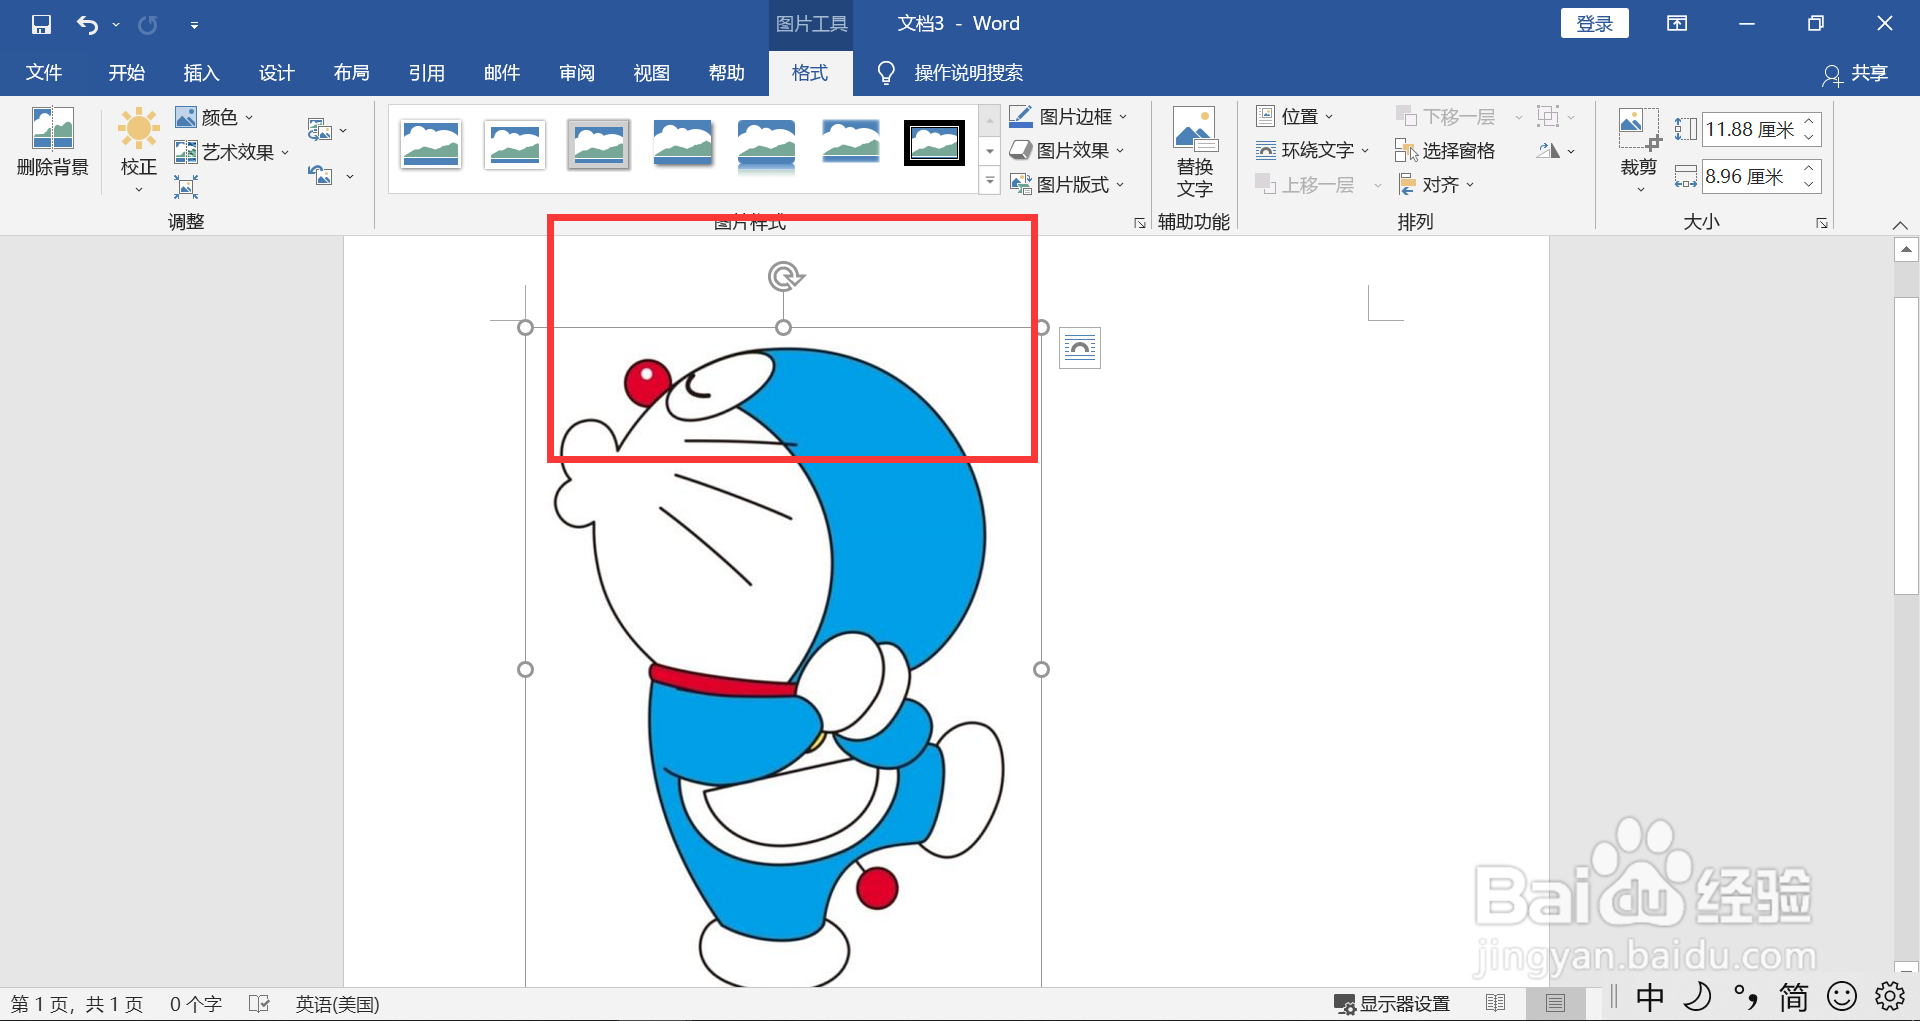Switch to the Home (开始) tab
The image size is (1920, 1021).
(x=127, y=73)
